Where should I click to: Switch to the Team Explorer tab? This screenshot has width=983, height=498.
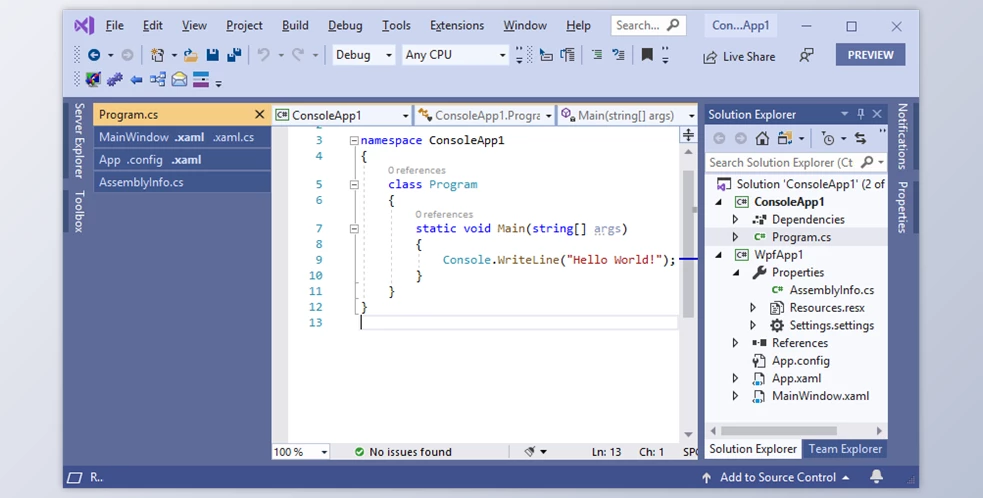coord(844,449)
